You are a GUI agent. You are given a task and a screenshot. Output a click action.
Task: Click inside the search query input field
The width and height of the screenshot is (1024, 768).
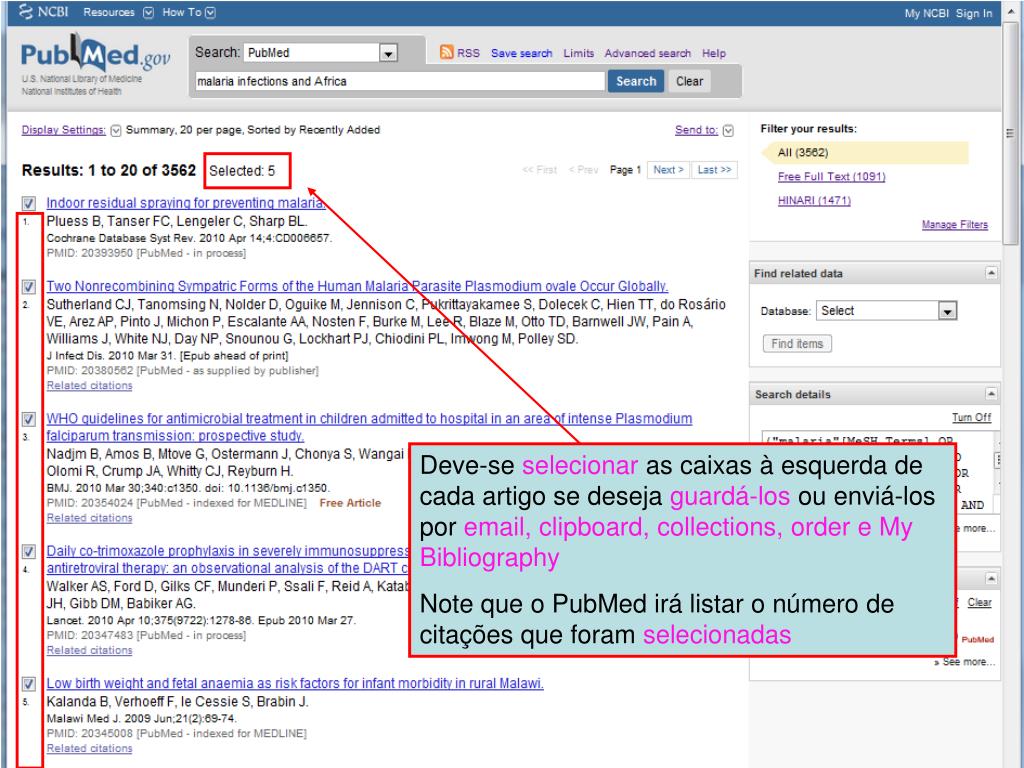click(x=400, y=81)
